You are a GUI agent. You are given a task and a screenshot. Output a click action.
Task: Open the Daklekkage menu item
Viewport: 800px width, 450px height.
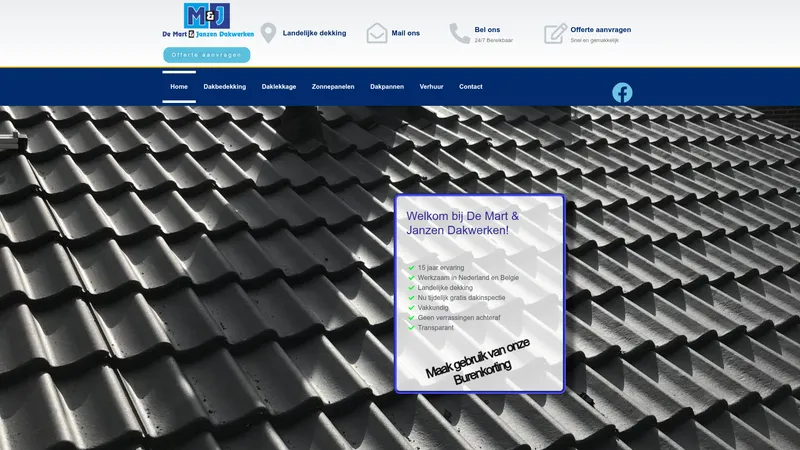coord(279,87)
